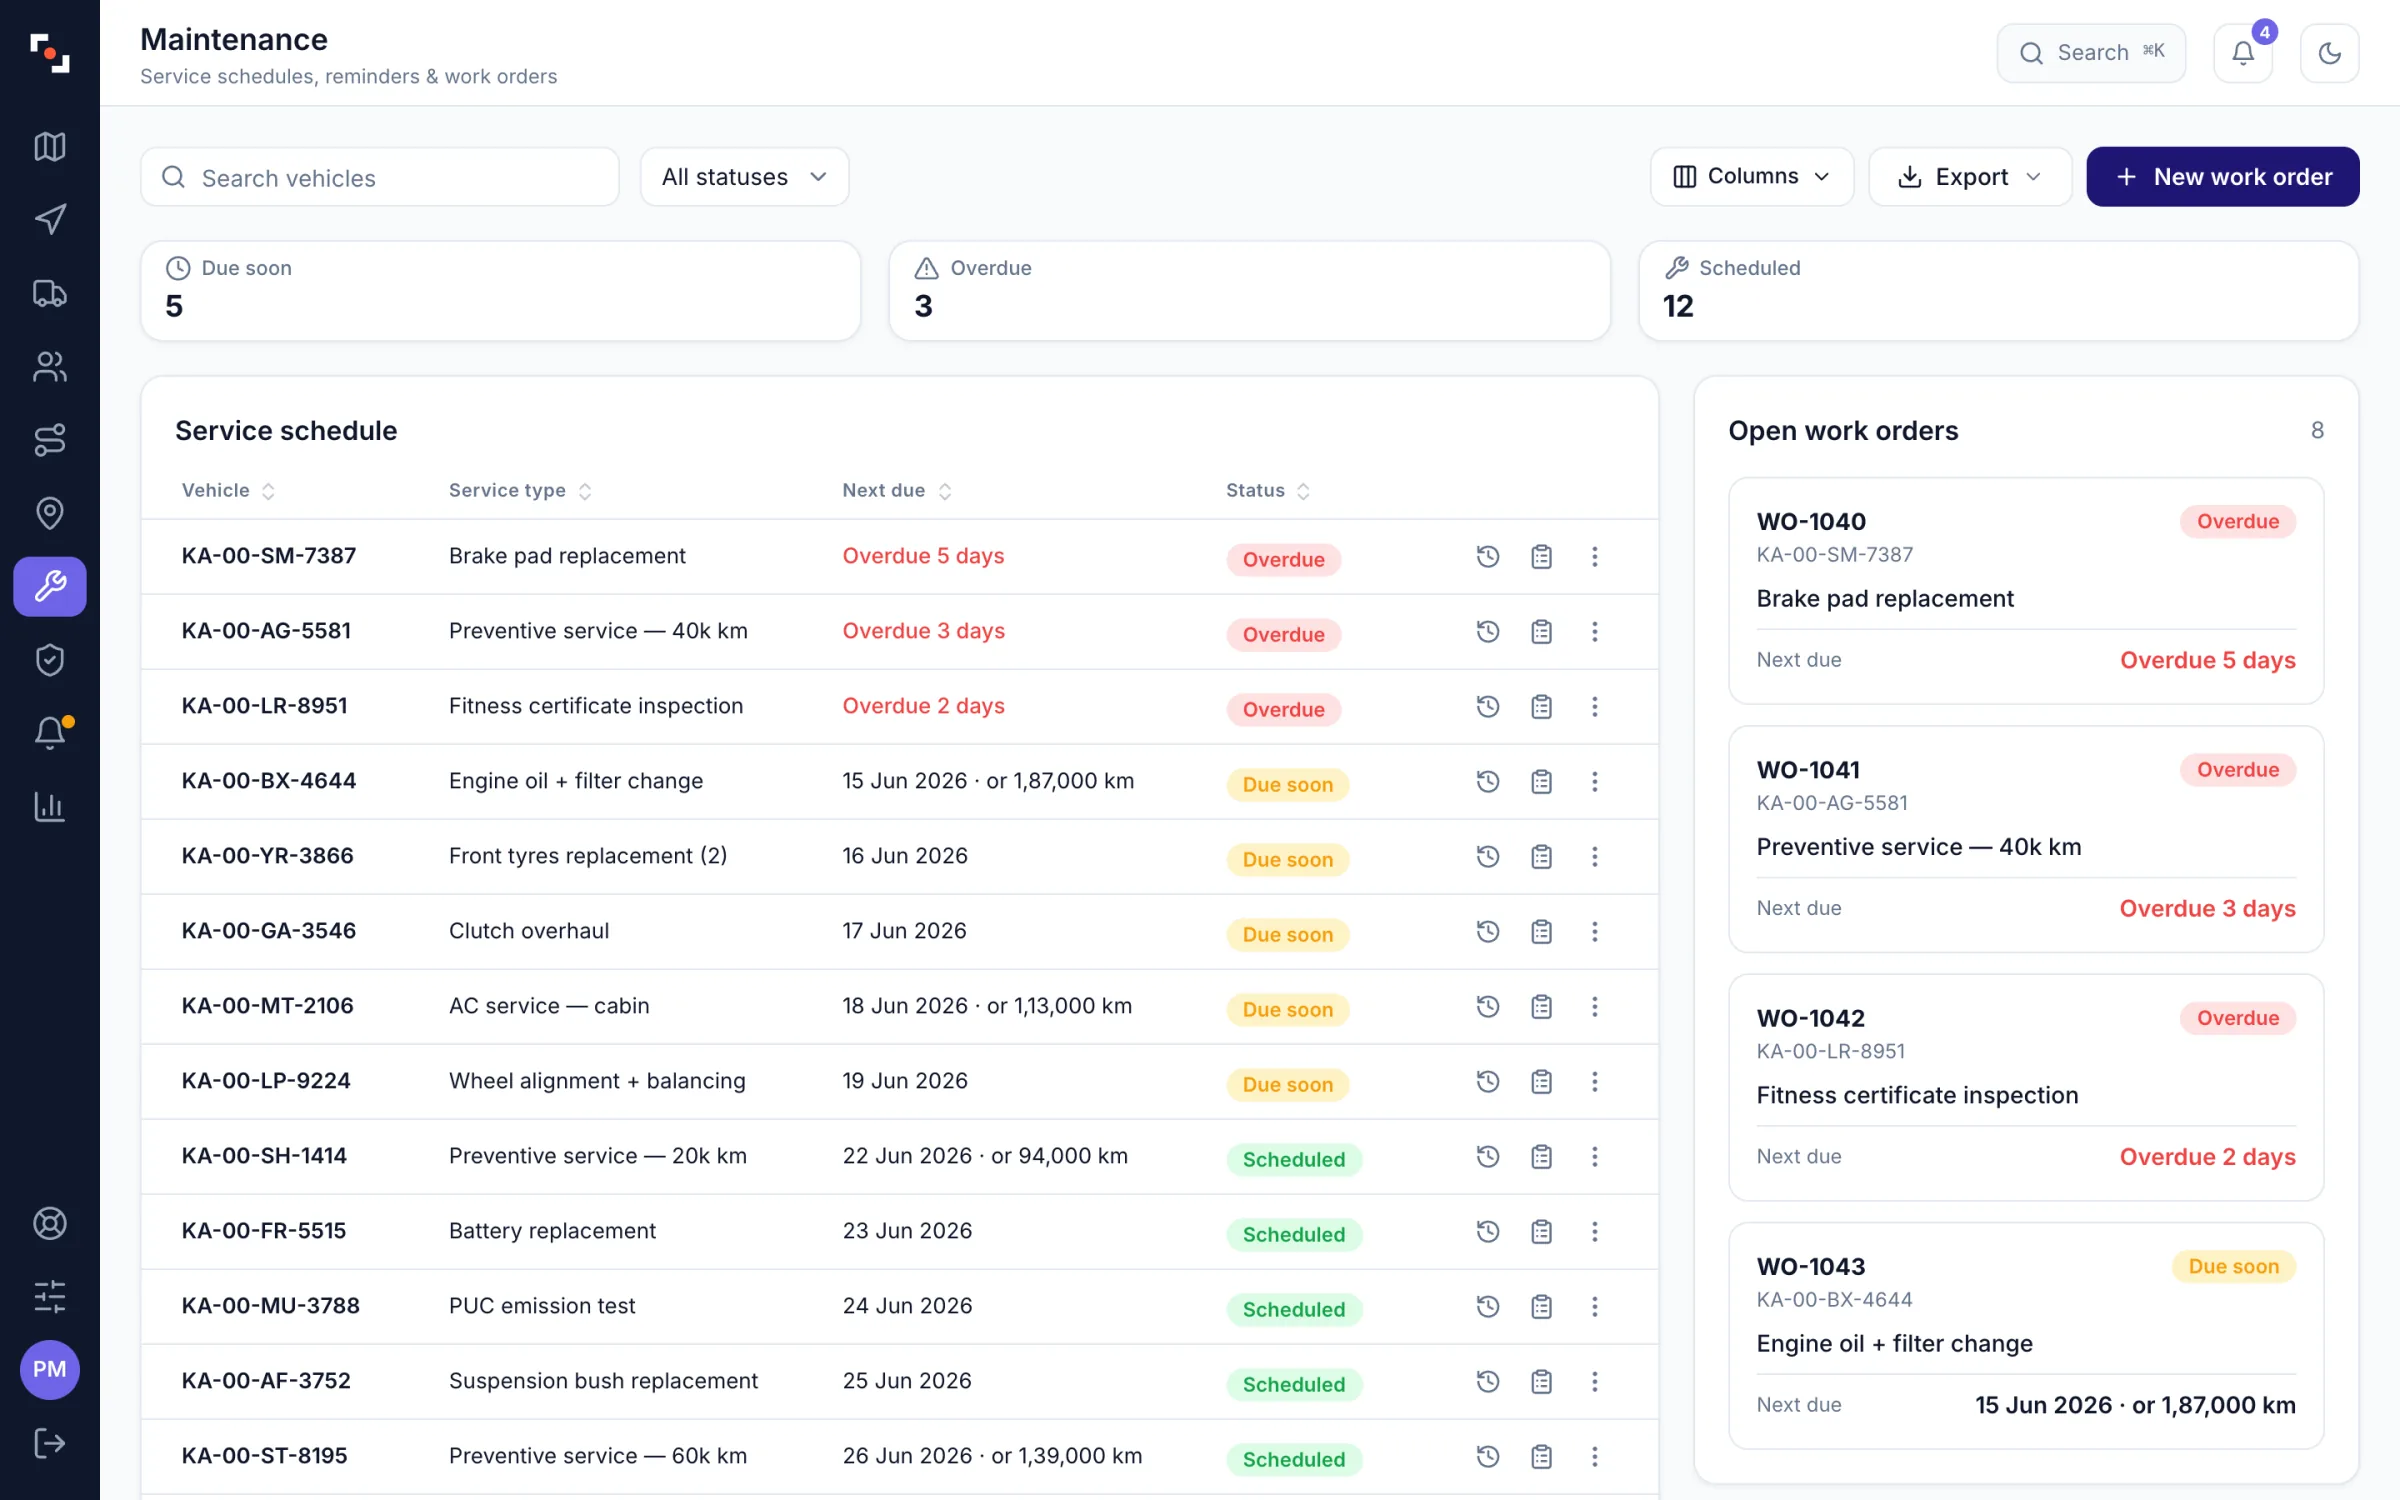The image size is (2400, 1500).
Task: View service history for KA-00-BX-4644
Action: [1488, 781]
